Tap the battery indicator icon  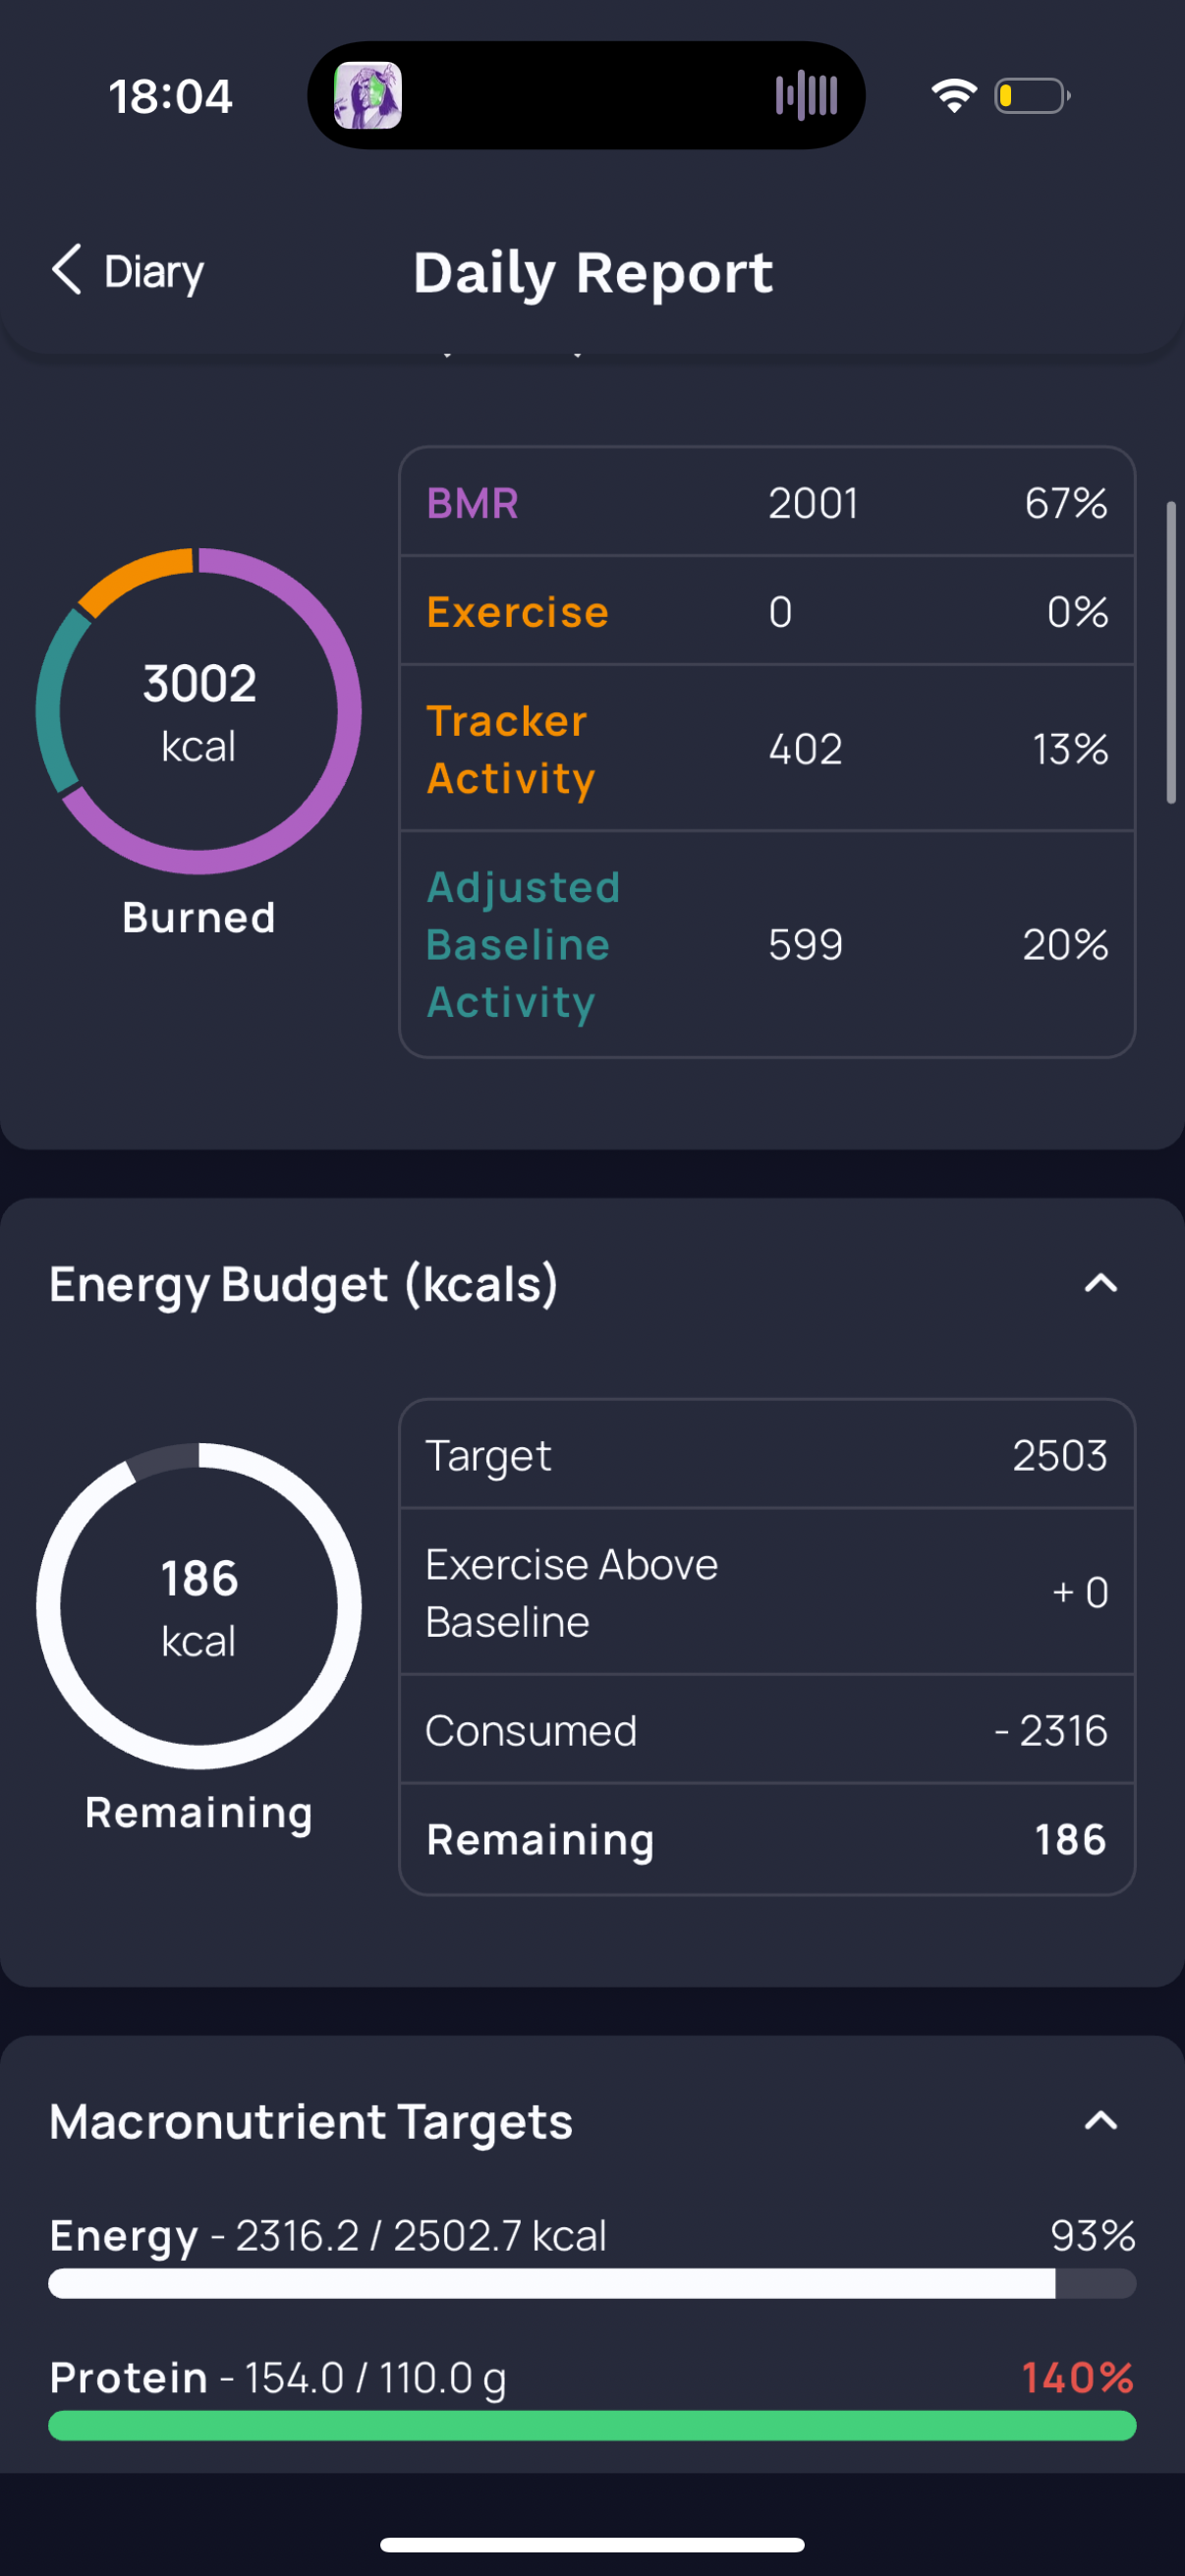pyautogui.click(x=1032, y=96)
